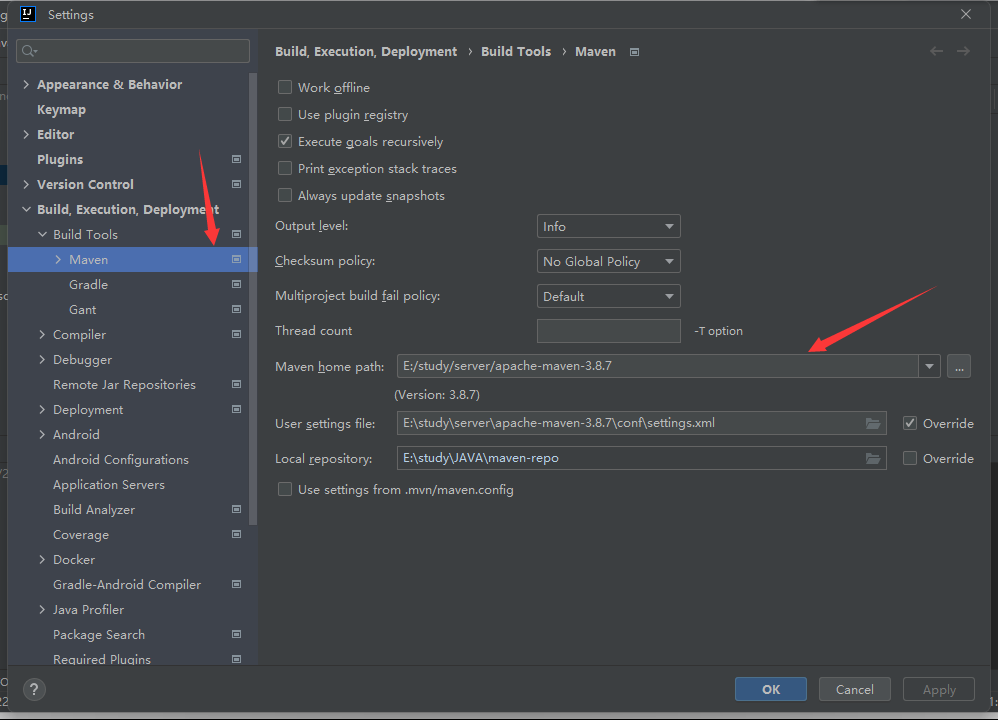Click project-level icon beside Remote Jar Repositories
The width and height of the screenshot is (998, 720).
point(236,385)
